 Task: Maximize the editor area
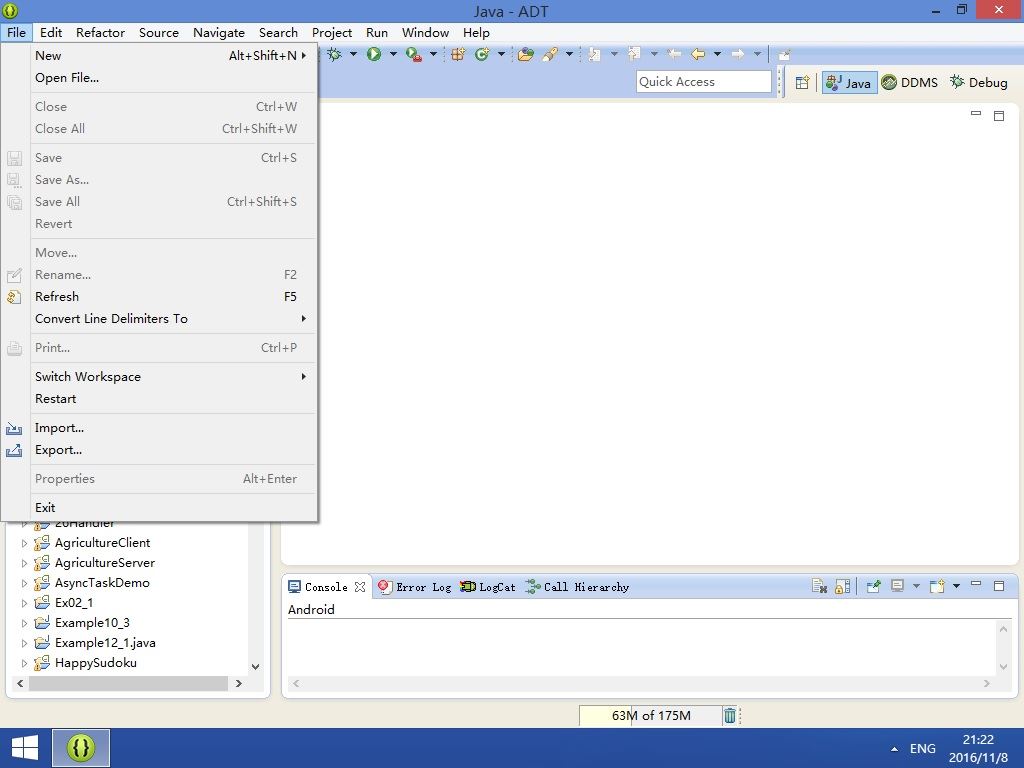999,116
